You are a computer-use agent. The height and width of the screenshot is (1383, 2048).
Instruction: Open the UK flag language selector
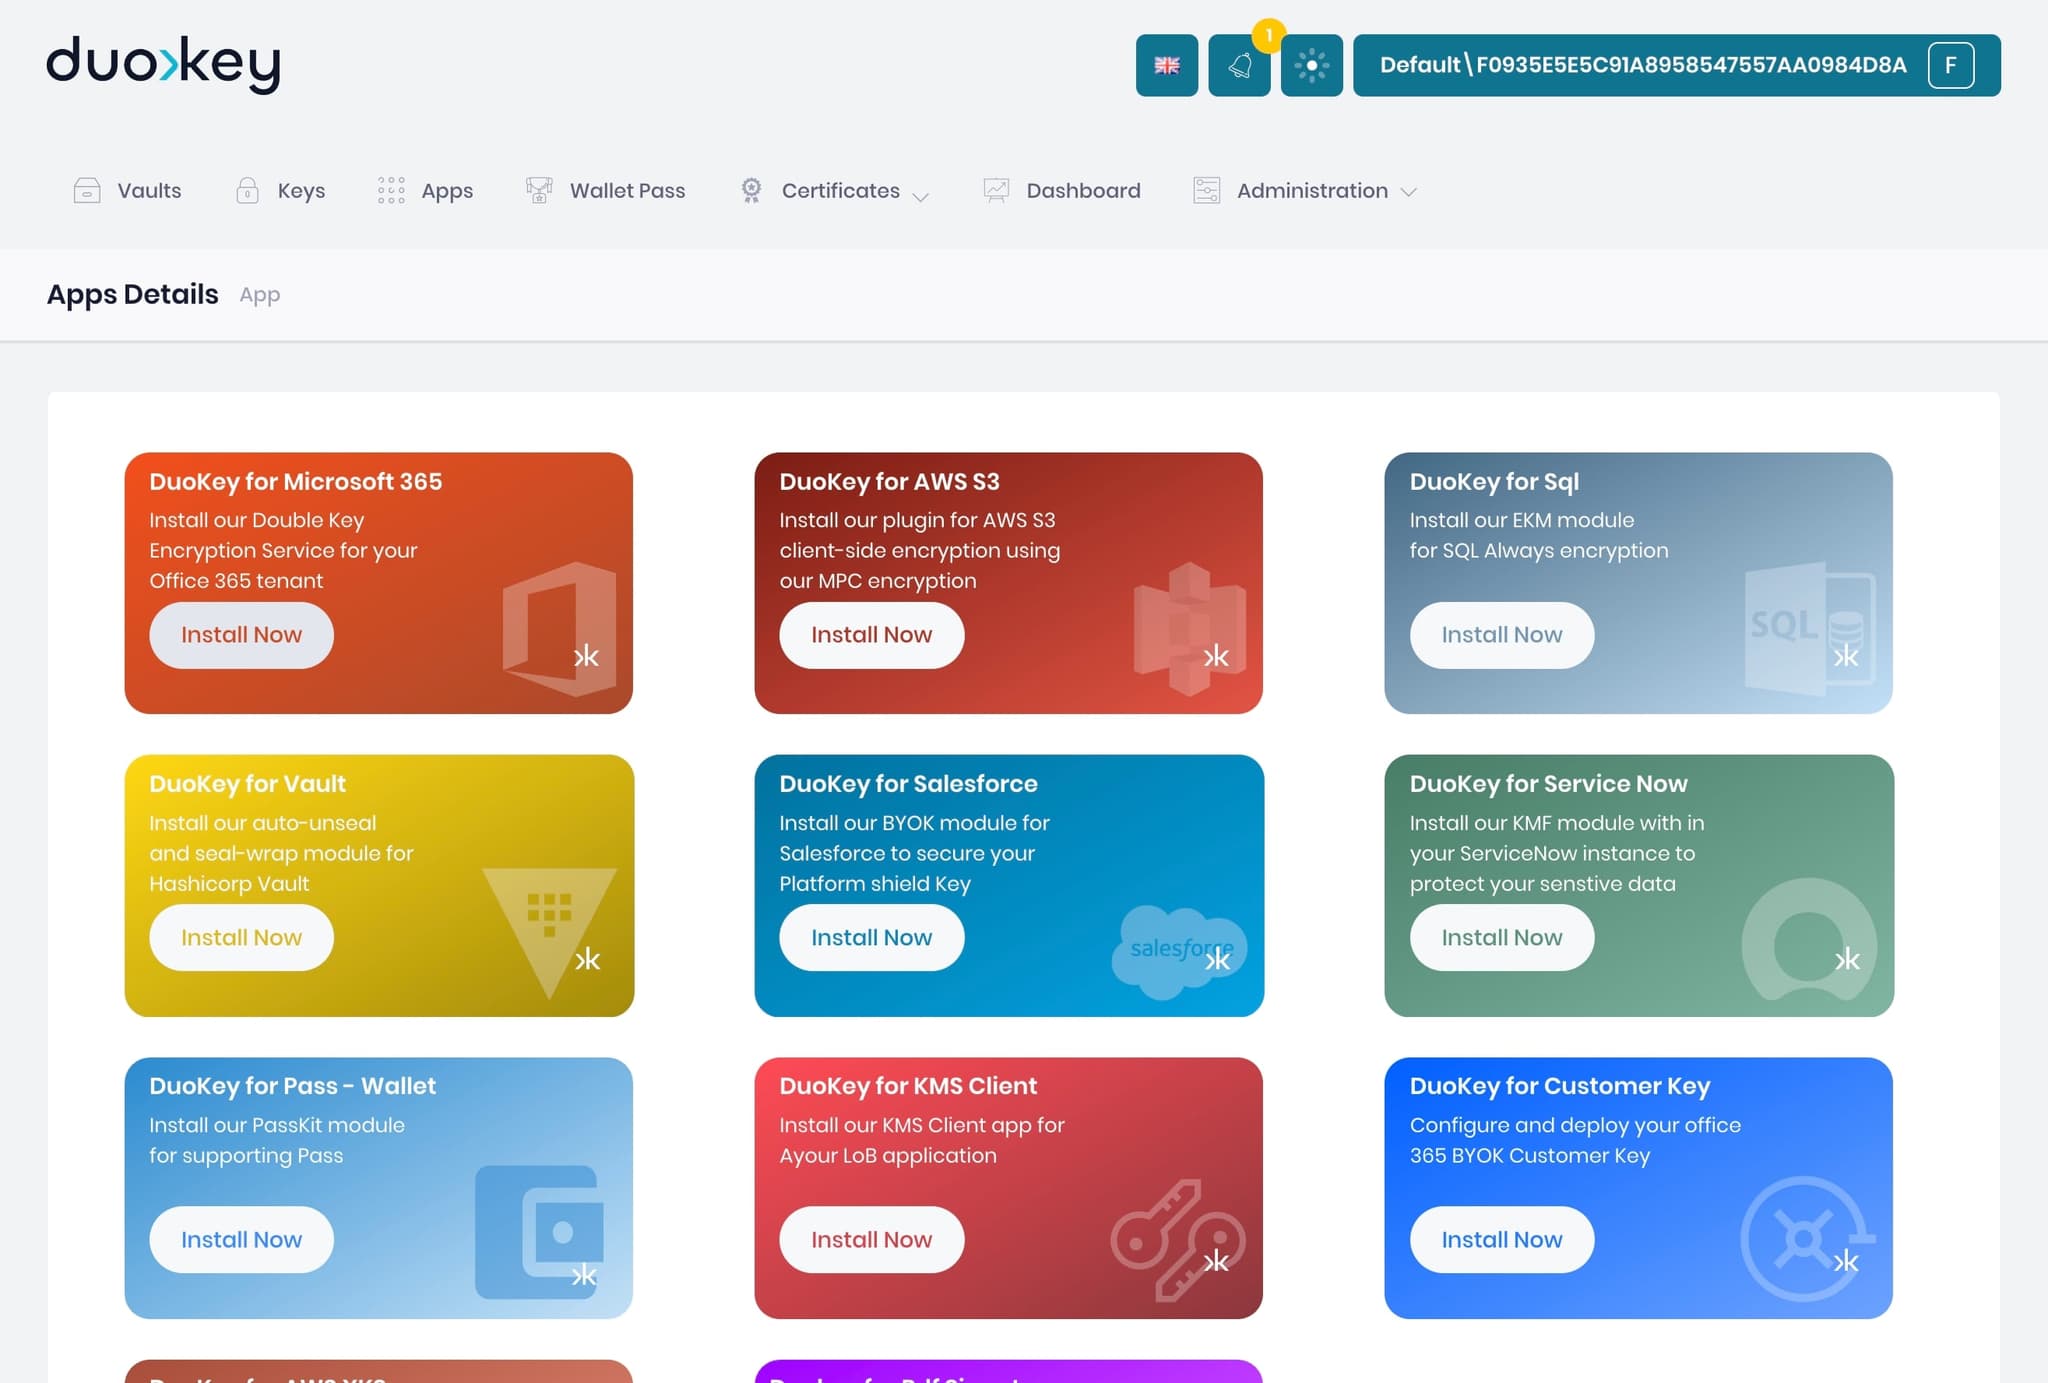point(1166,65)
